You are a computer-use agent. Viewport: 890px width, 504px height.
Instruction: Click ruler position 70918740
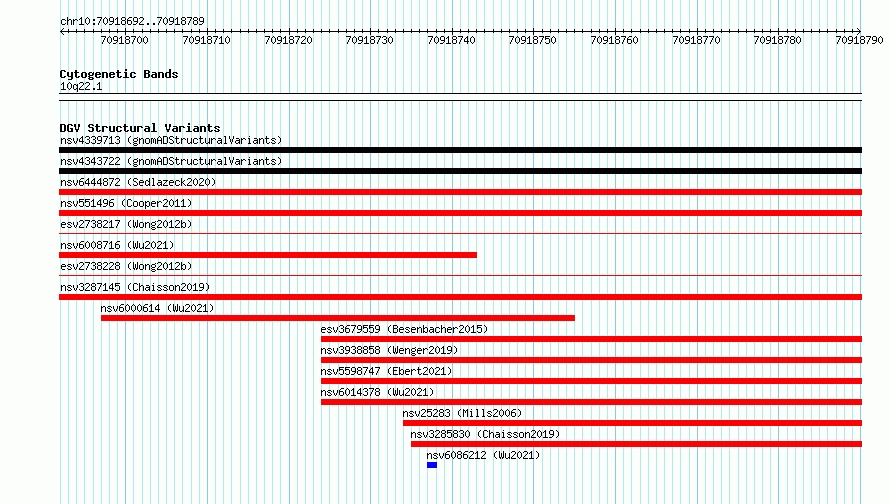coord(451,40)
